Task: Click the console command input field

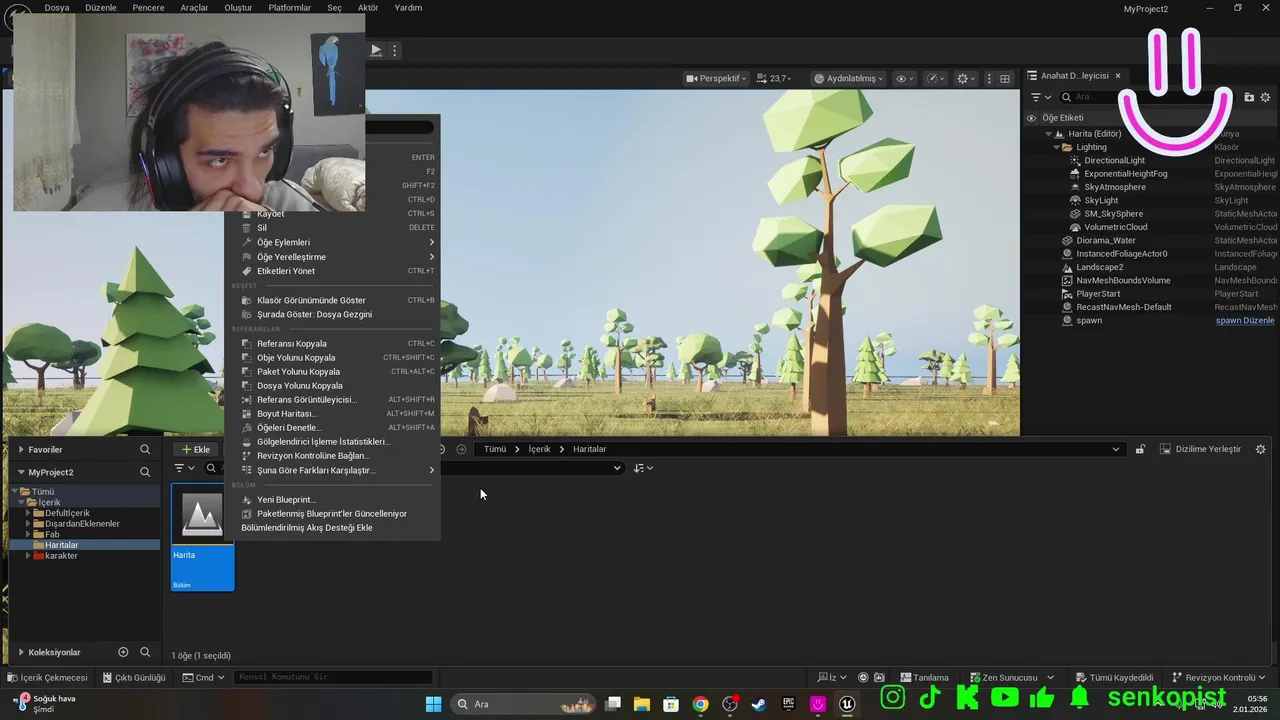Action: tap(333, 678)
